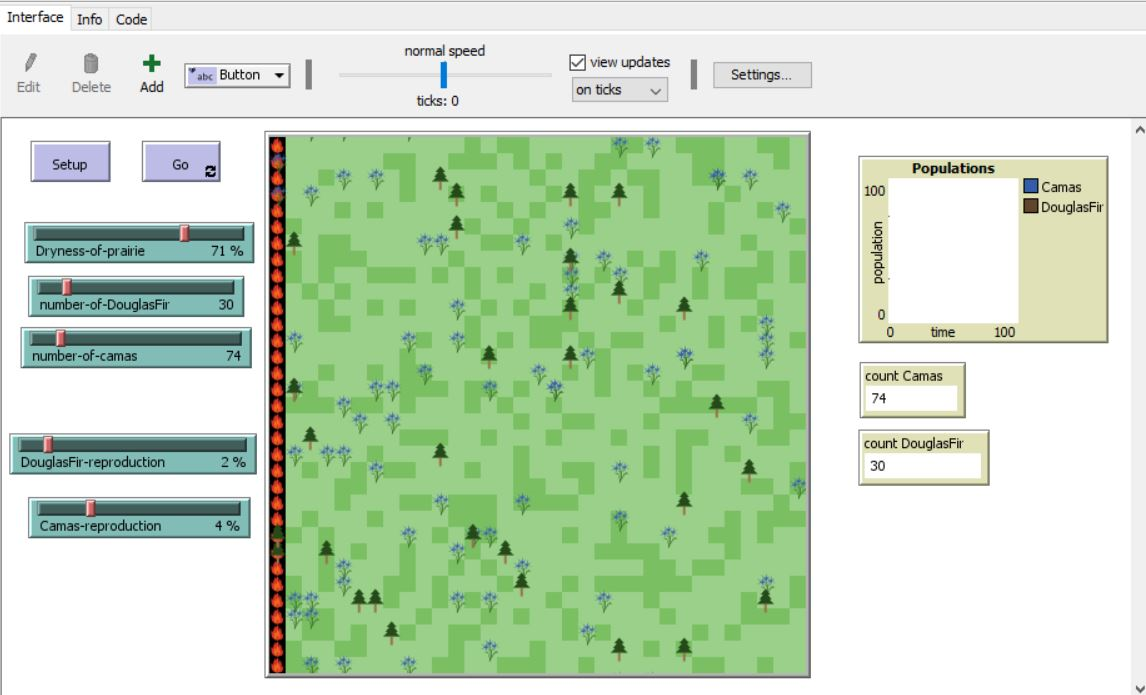Select the Interface tab
This screenshot has height=695, width=1146.
[35, 18]
